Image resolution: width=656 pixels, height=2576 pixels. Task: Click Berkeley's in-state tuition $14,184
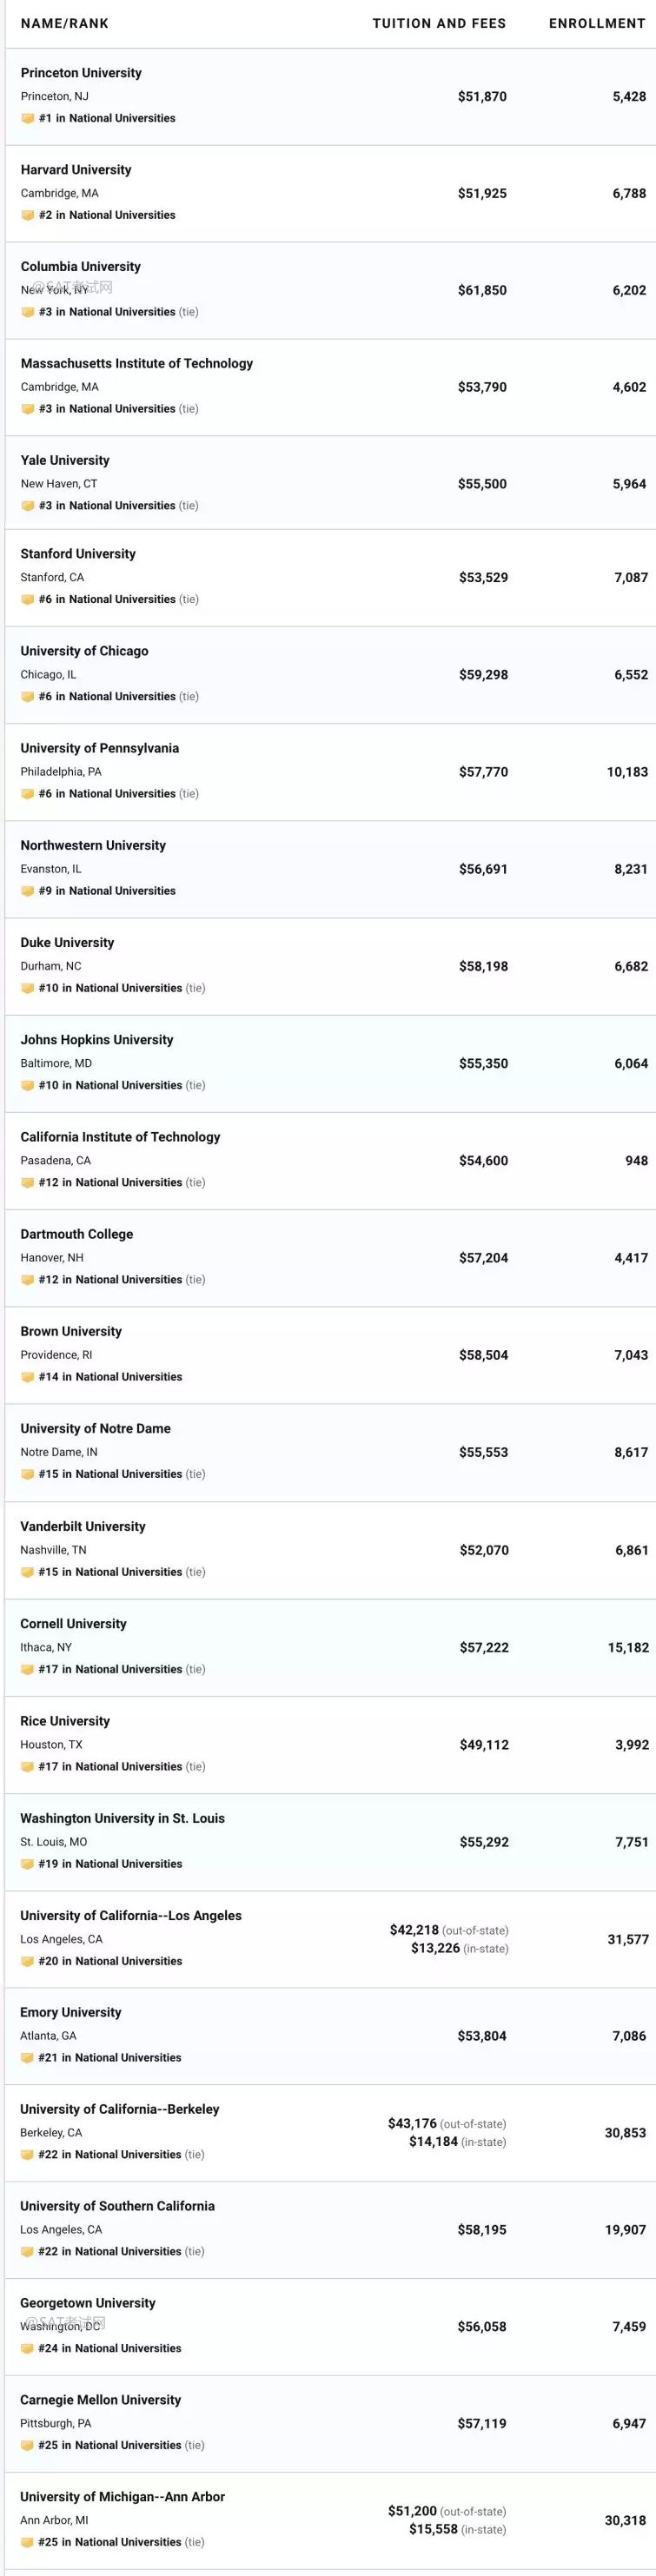point(433,2143)
